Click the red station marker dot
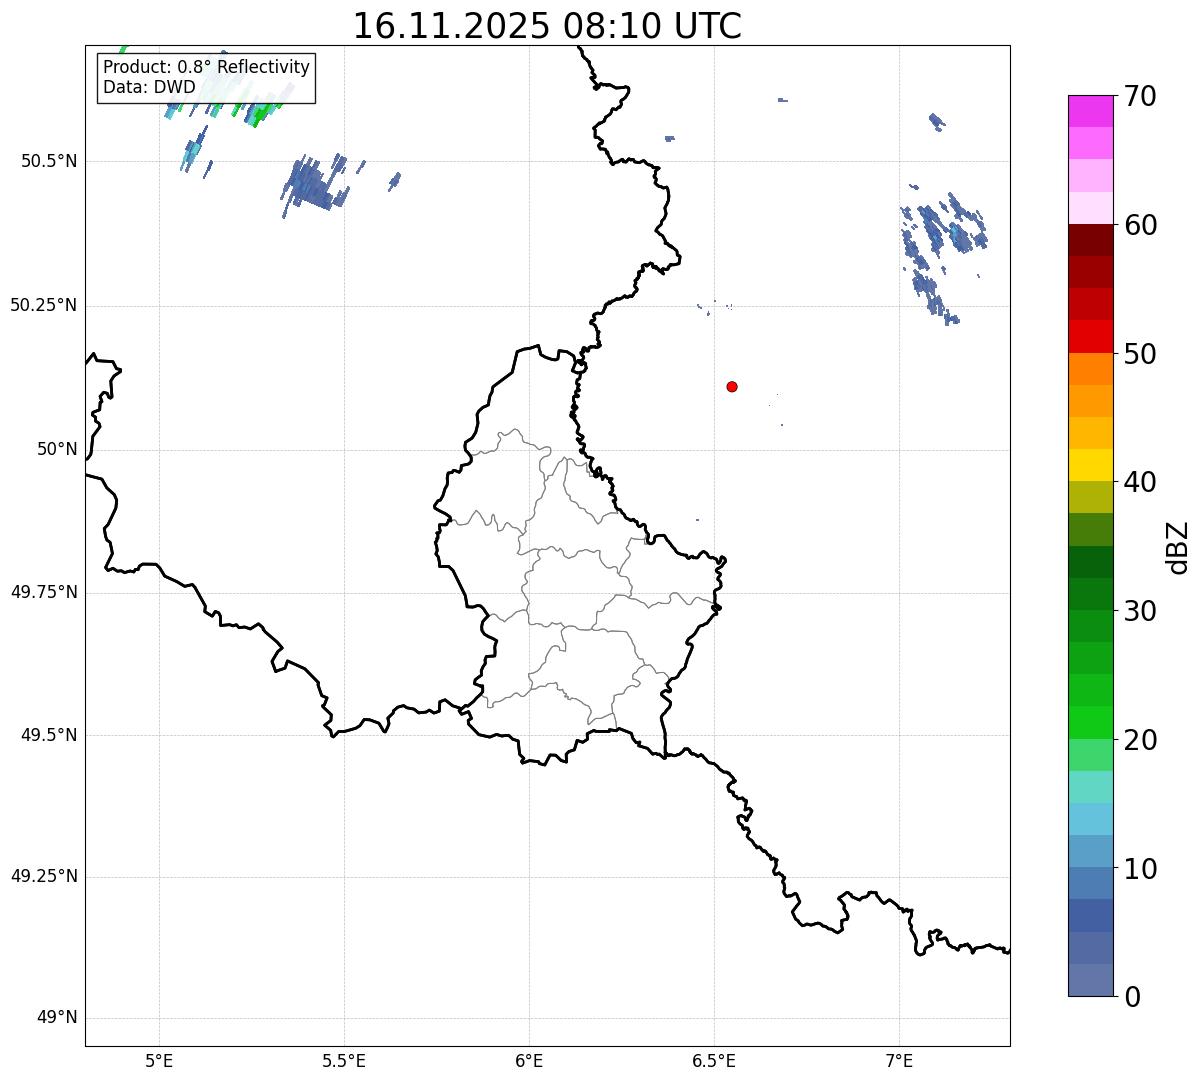The width and height of the screenshot is (1202, 1081). [x=732, y=386]
